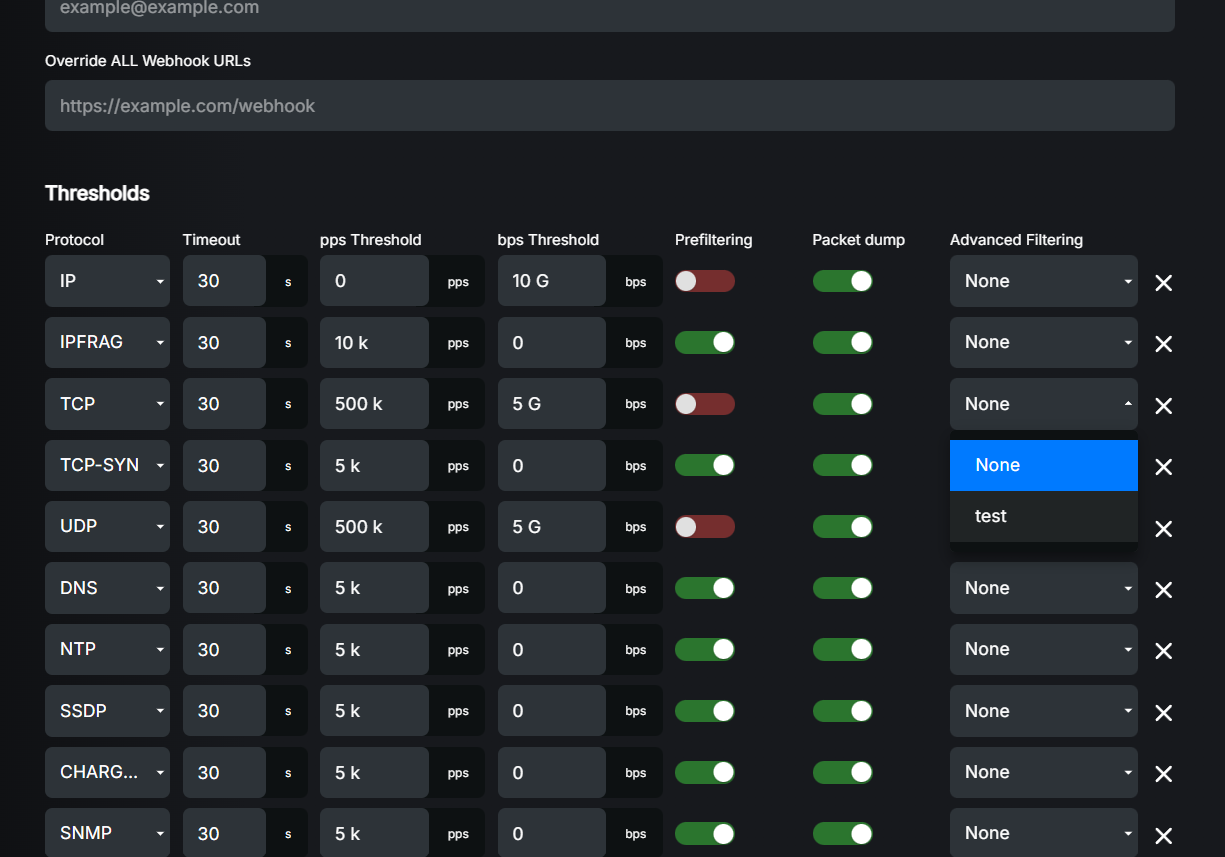This screenshot has width=1225, height=857.
Task: Open the Protocol dropdown for the DNS row
Action: point(107,587)
